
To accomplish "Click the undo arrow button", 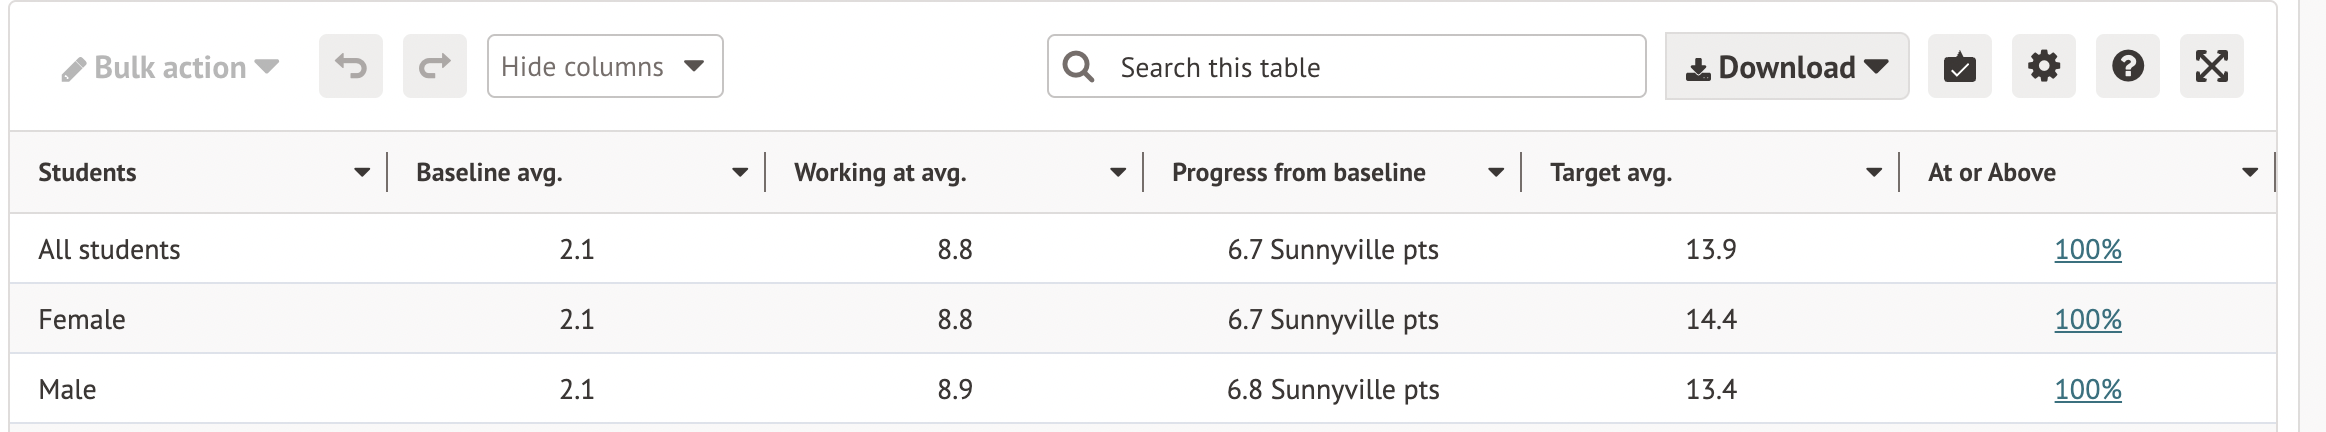I will [350, 67].
